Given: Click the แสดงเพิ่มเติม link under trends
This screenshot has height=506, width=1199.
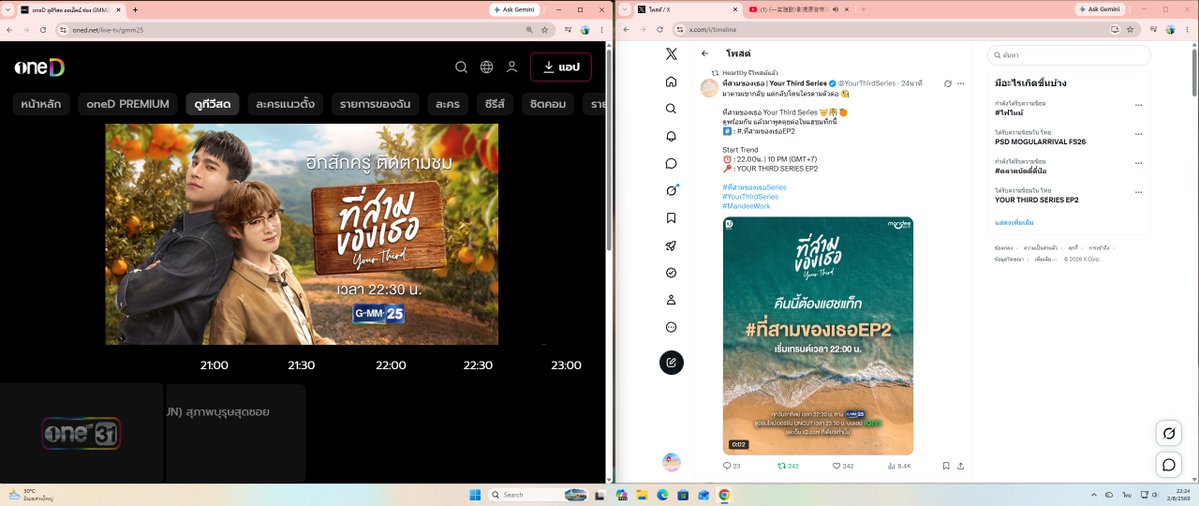Looking at the screenshot, I should 1014,222.
